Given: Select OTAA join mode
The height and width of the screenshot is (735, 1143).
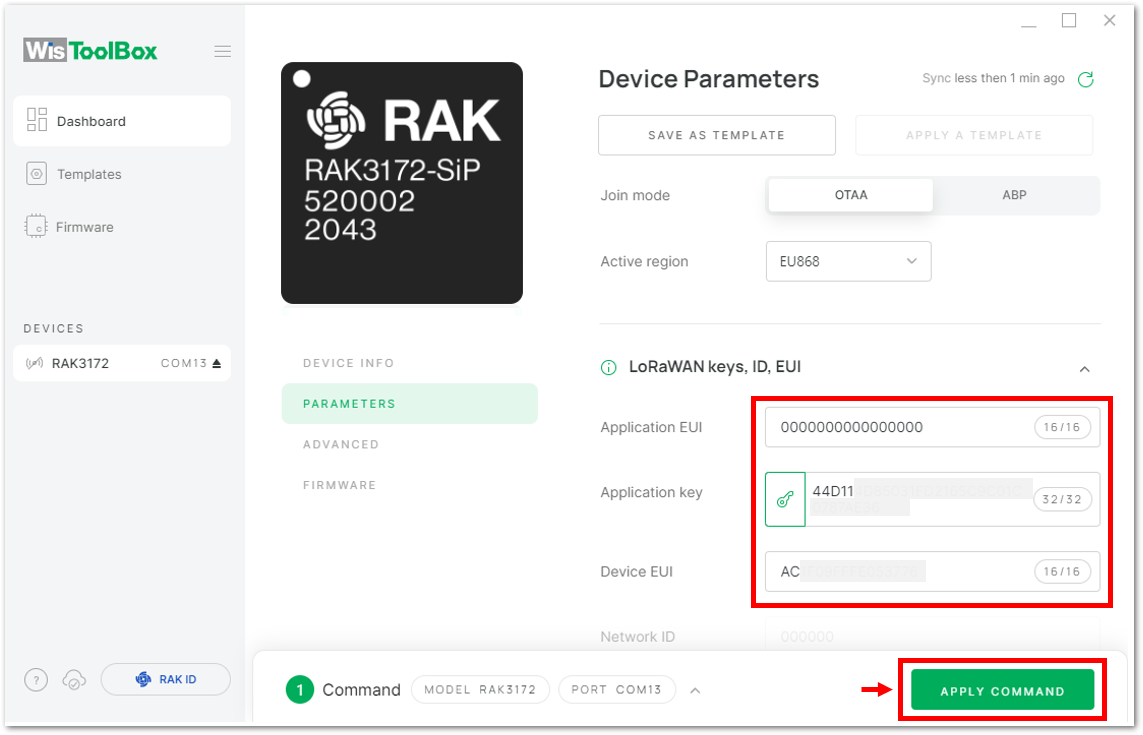Looking at the screenshot, I should click(851, 195).
